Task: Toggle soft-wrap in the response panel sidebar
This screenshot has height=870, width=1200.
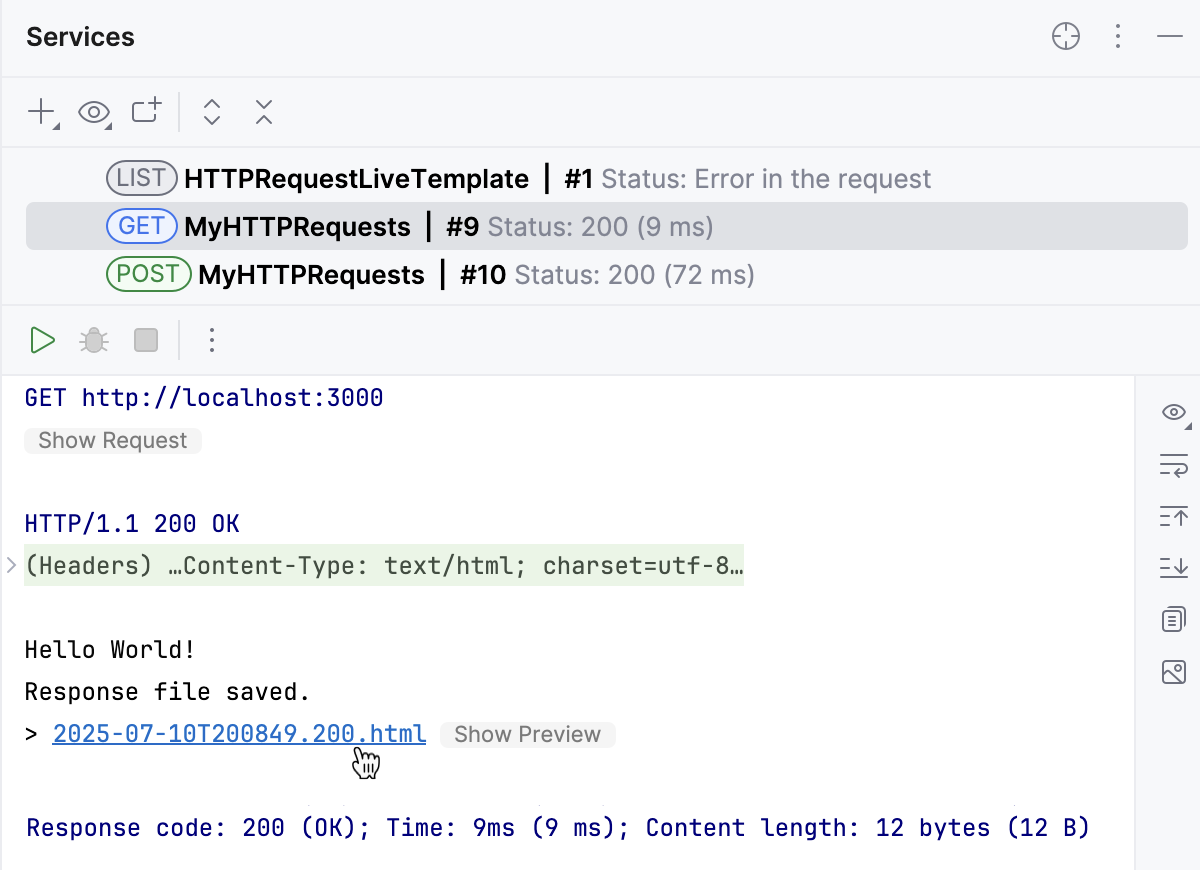Action: (1173, 466)
